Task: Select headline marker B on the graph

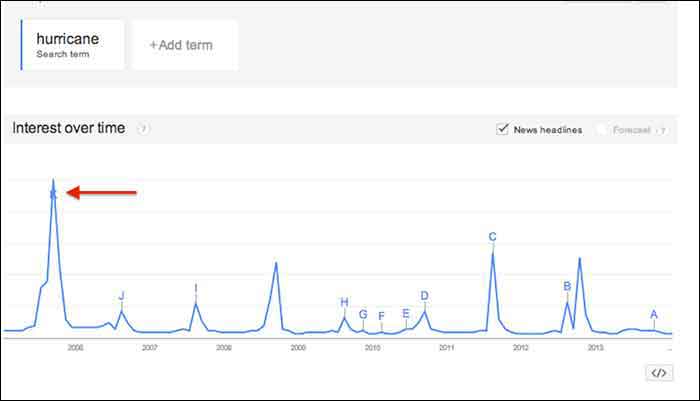Action: point(567,286)
